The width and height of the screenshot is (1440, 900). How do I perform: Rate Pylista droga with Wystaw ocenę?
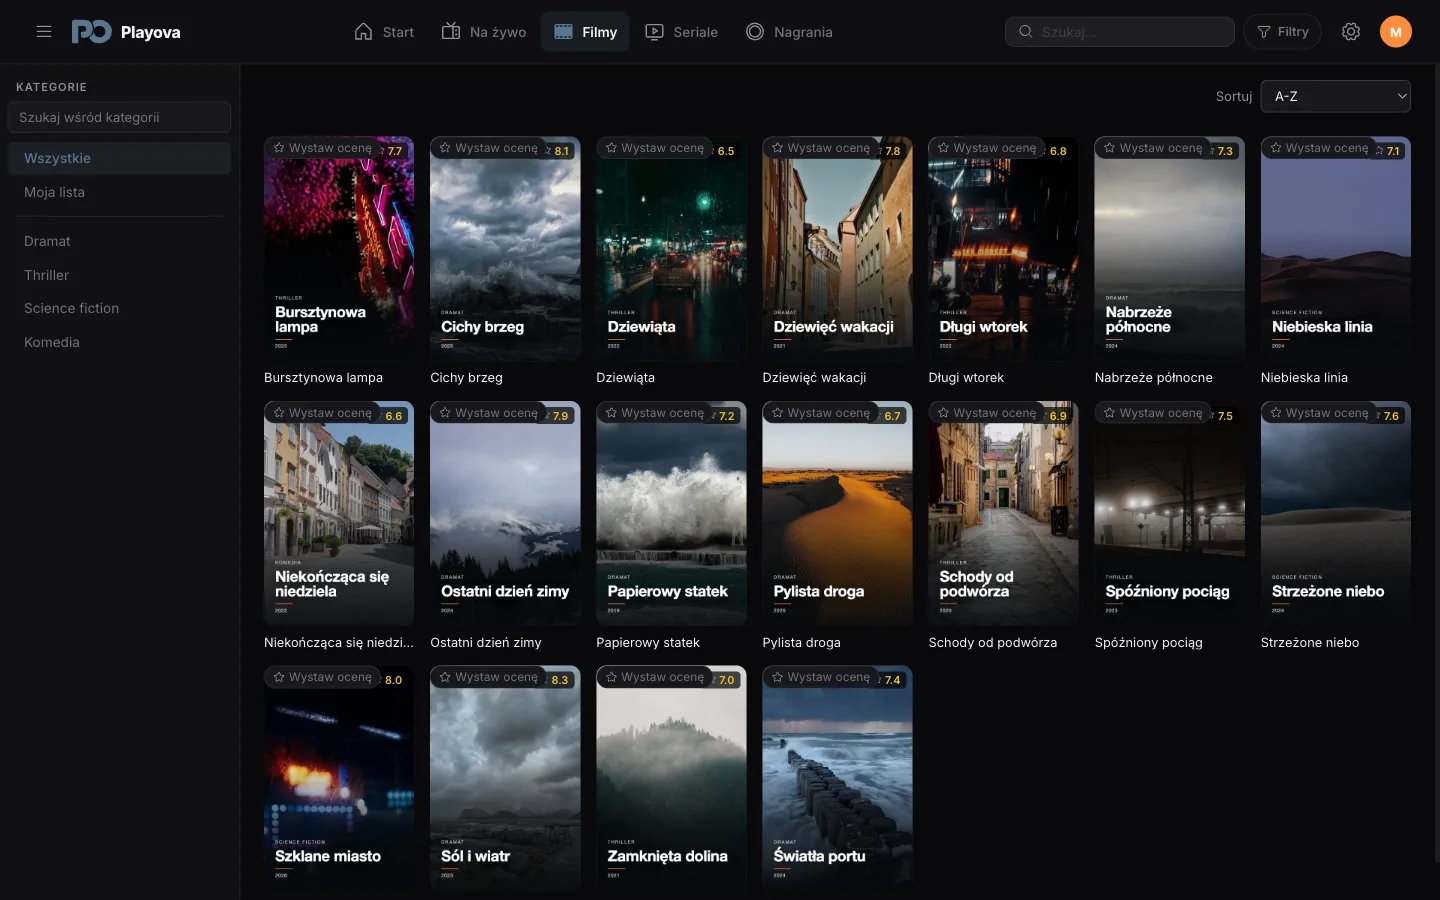820,413
